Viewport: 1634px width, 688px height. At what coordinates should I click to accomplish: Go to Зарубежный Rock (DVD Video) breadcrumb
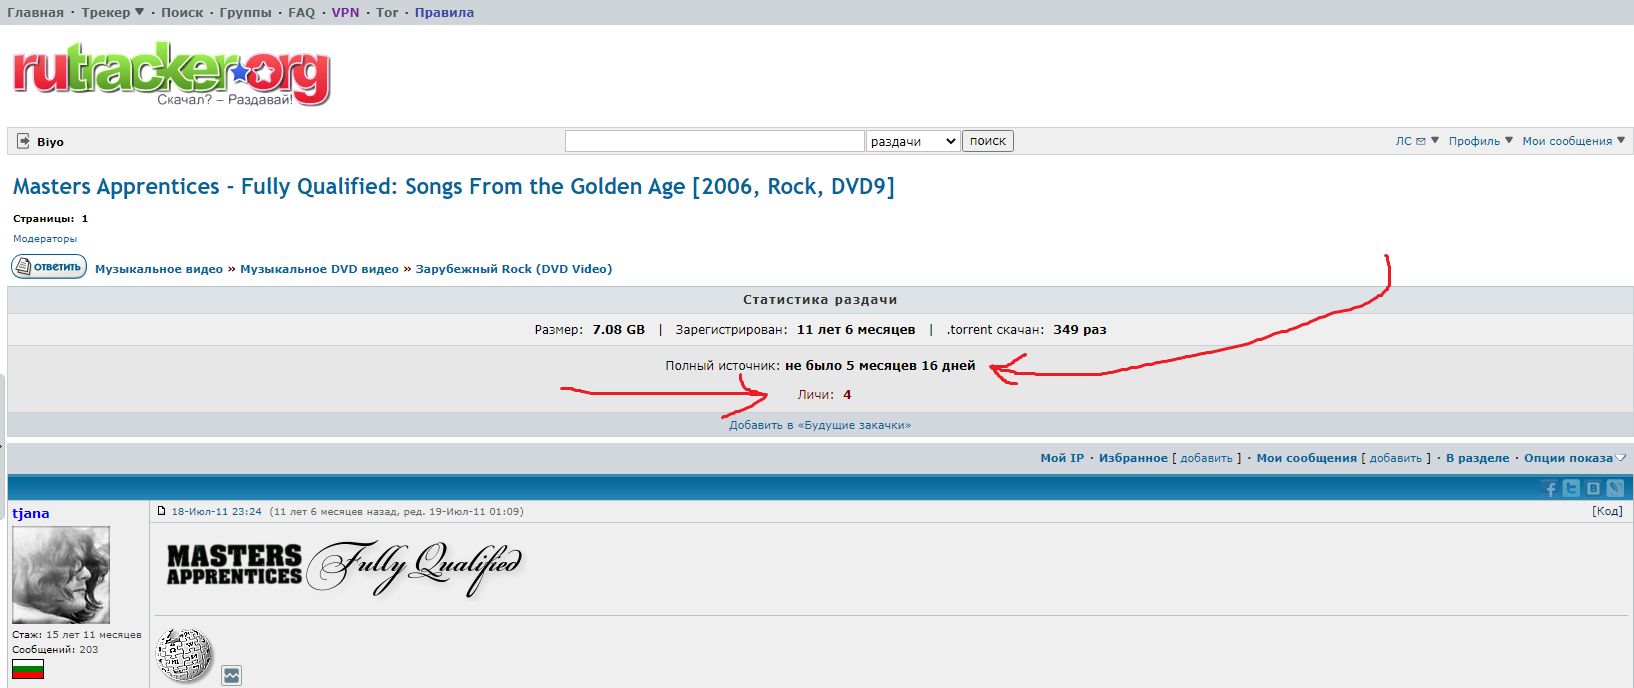[514, 269]
